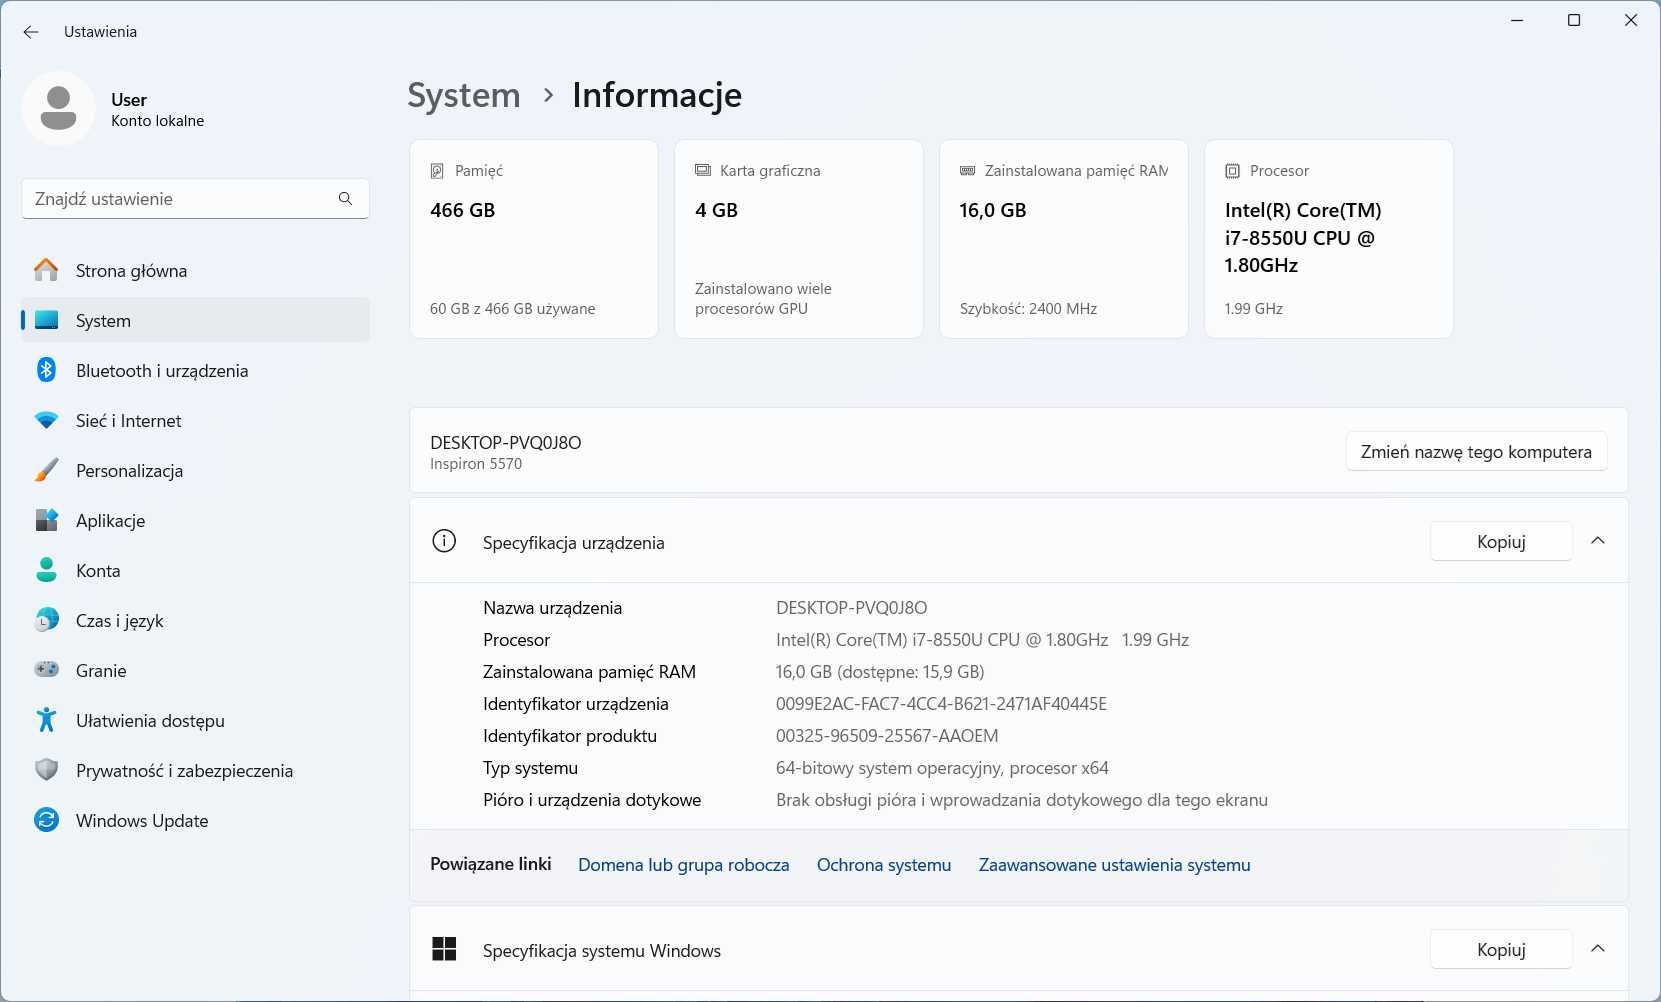The image size is (1661, 1002).
Task: Click the Konta person icon
Action: pyautogui.click(x=46, y=570)
